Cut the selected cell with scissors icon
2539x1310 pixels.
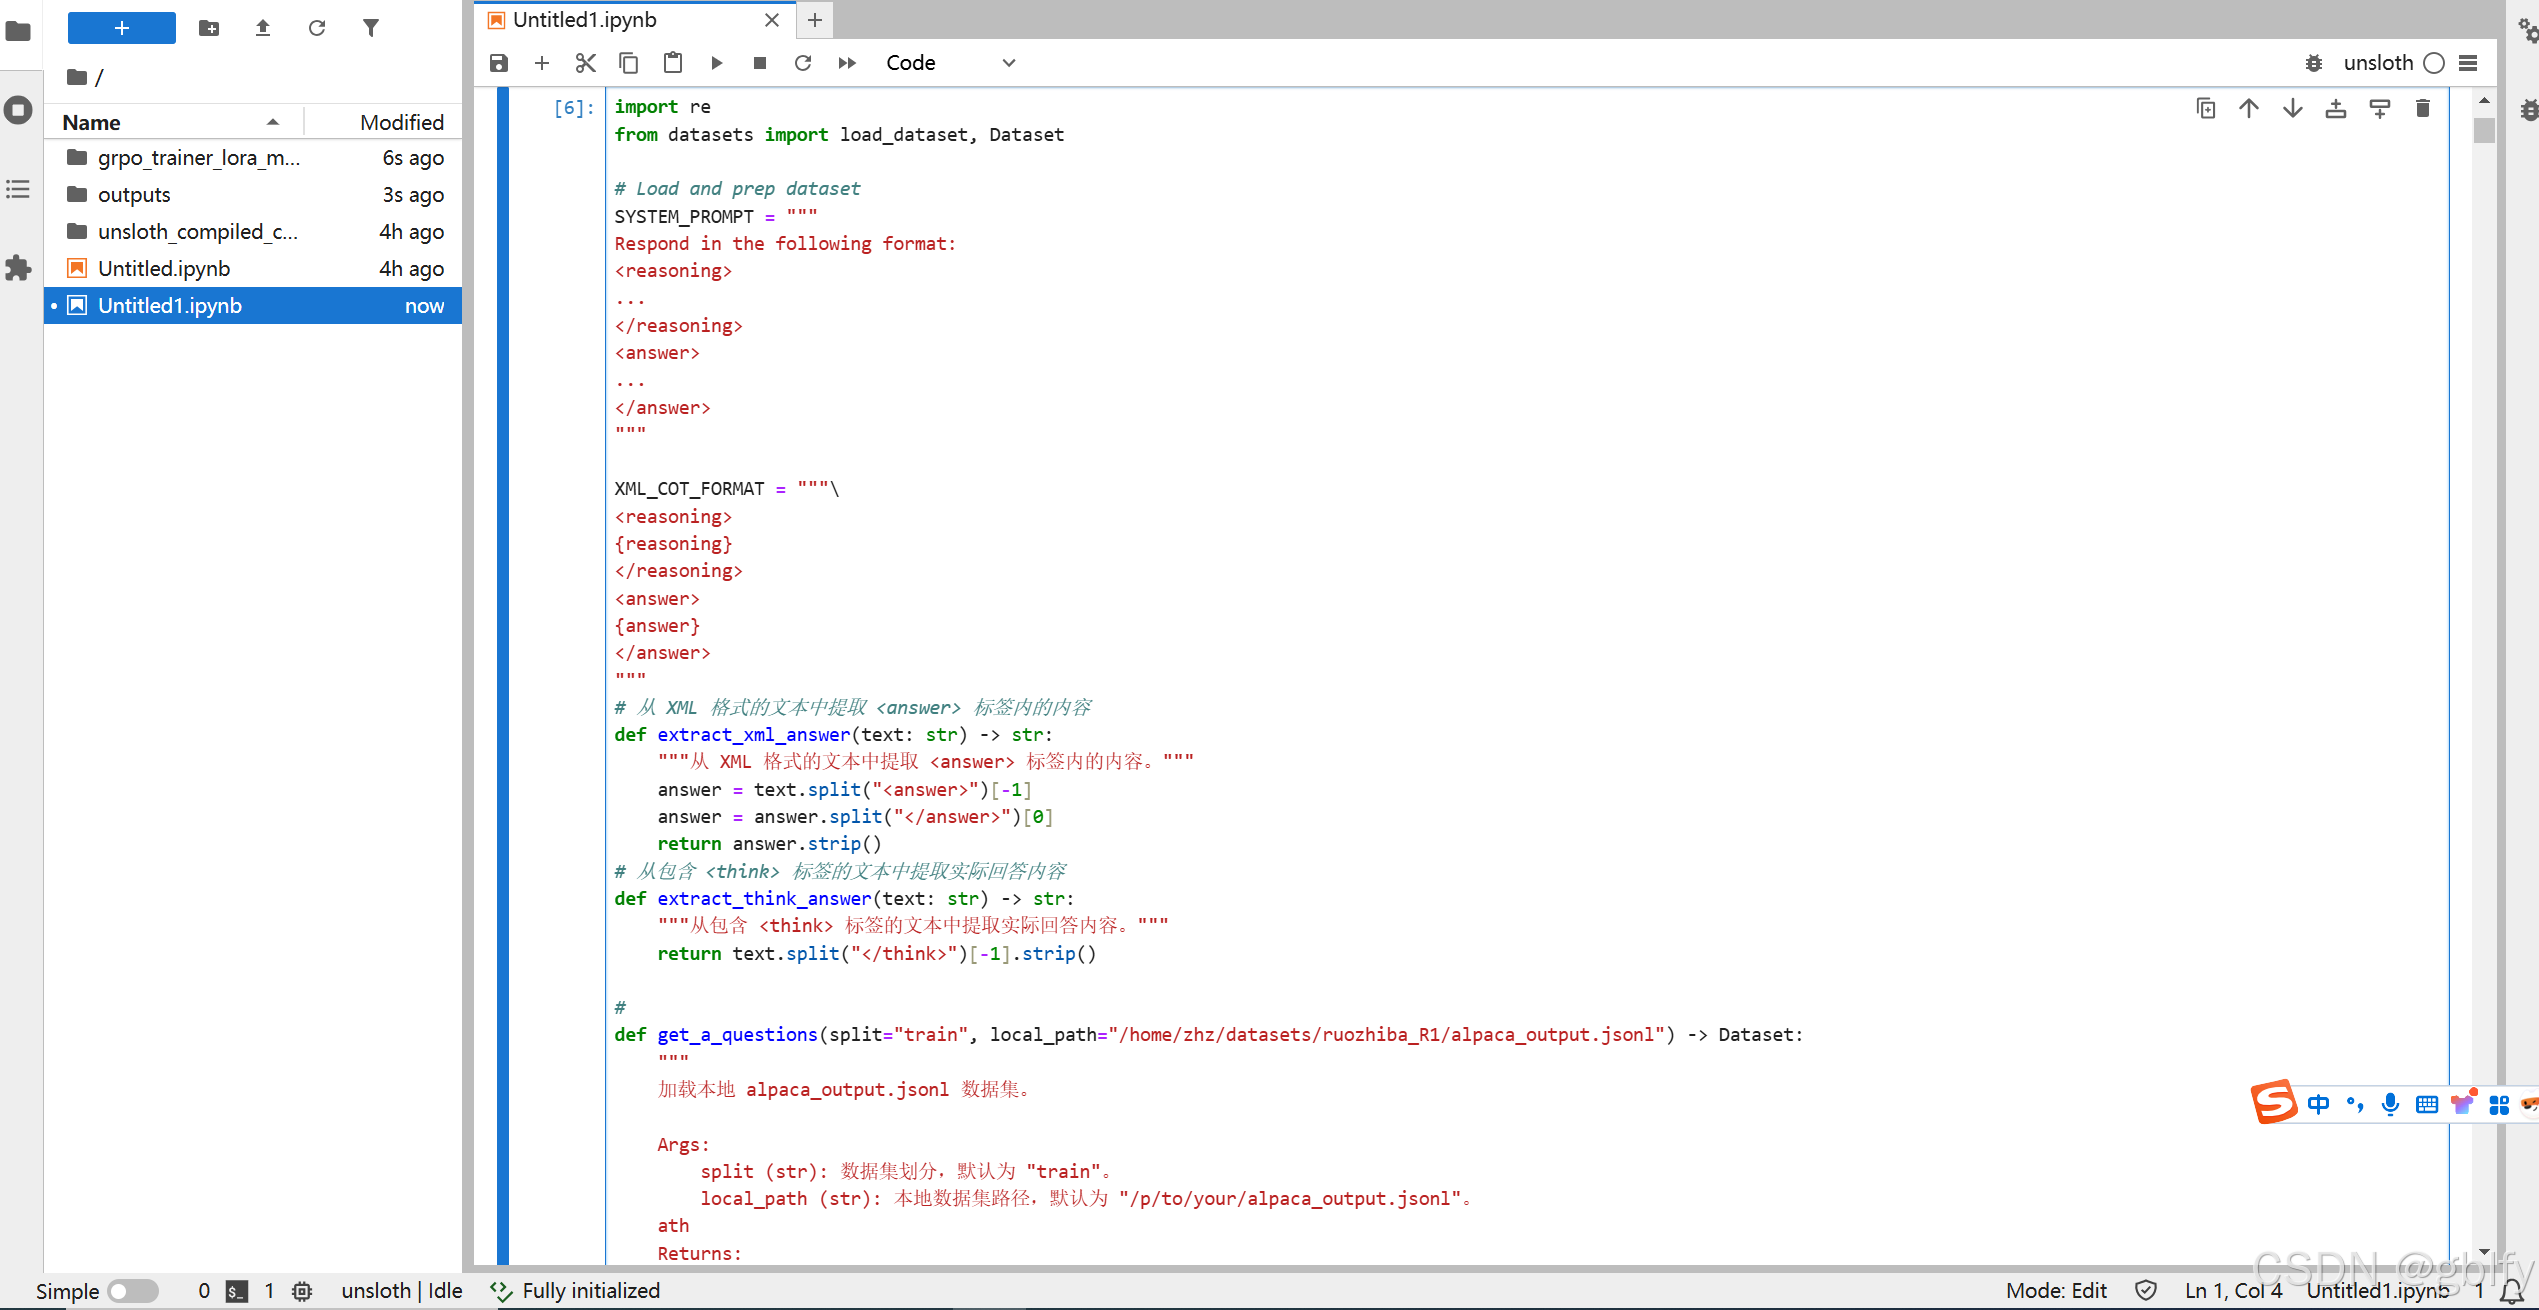585,63
